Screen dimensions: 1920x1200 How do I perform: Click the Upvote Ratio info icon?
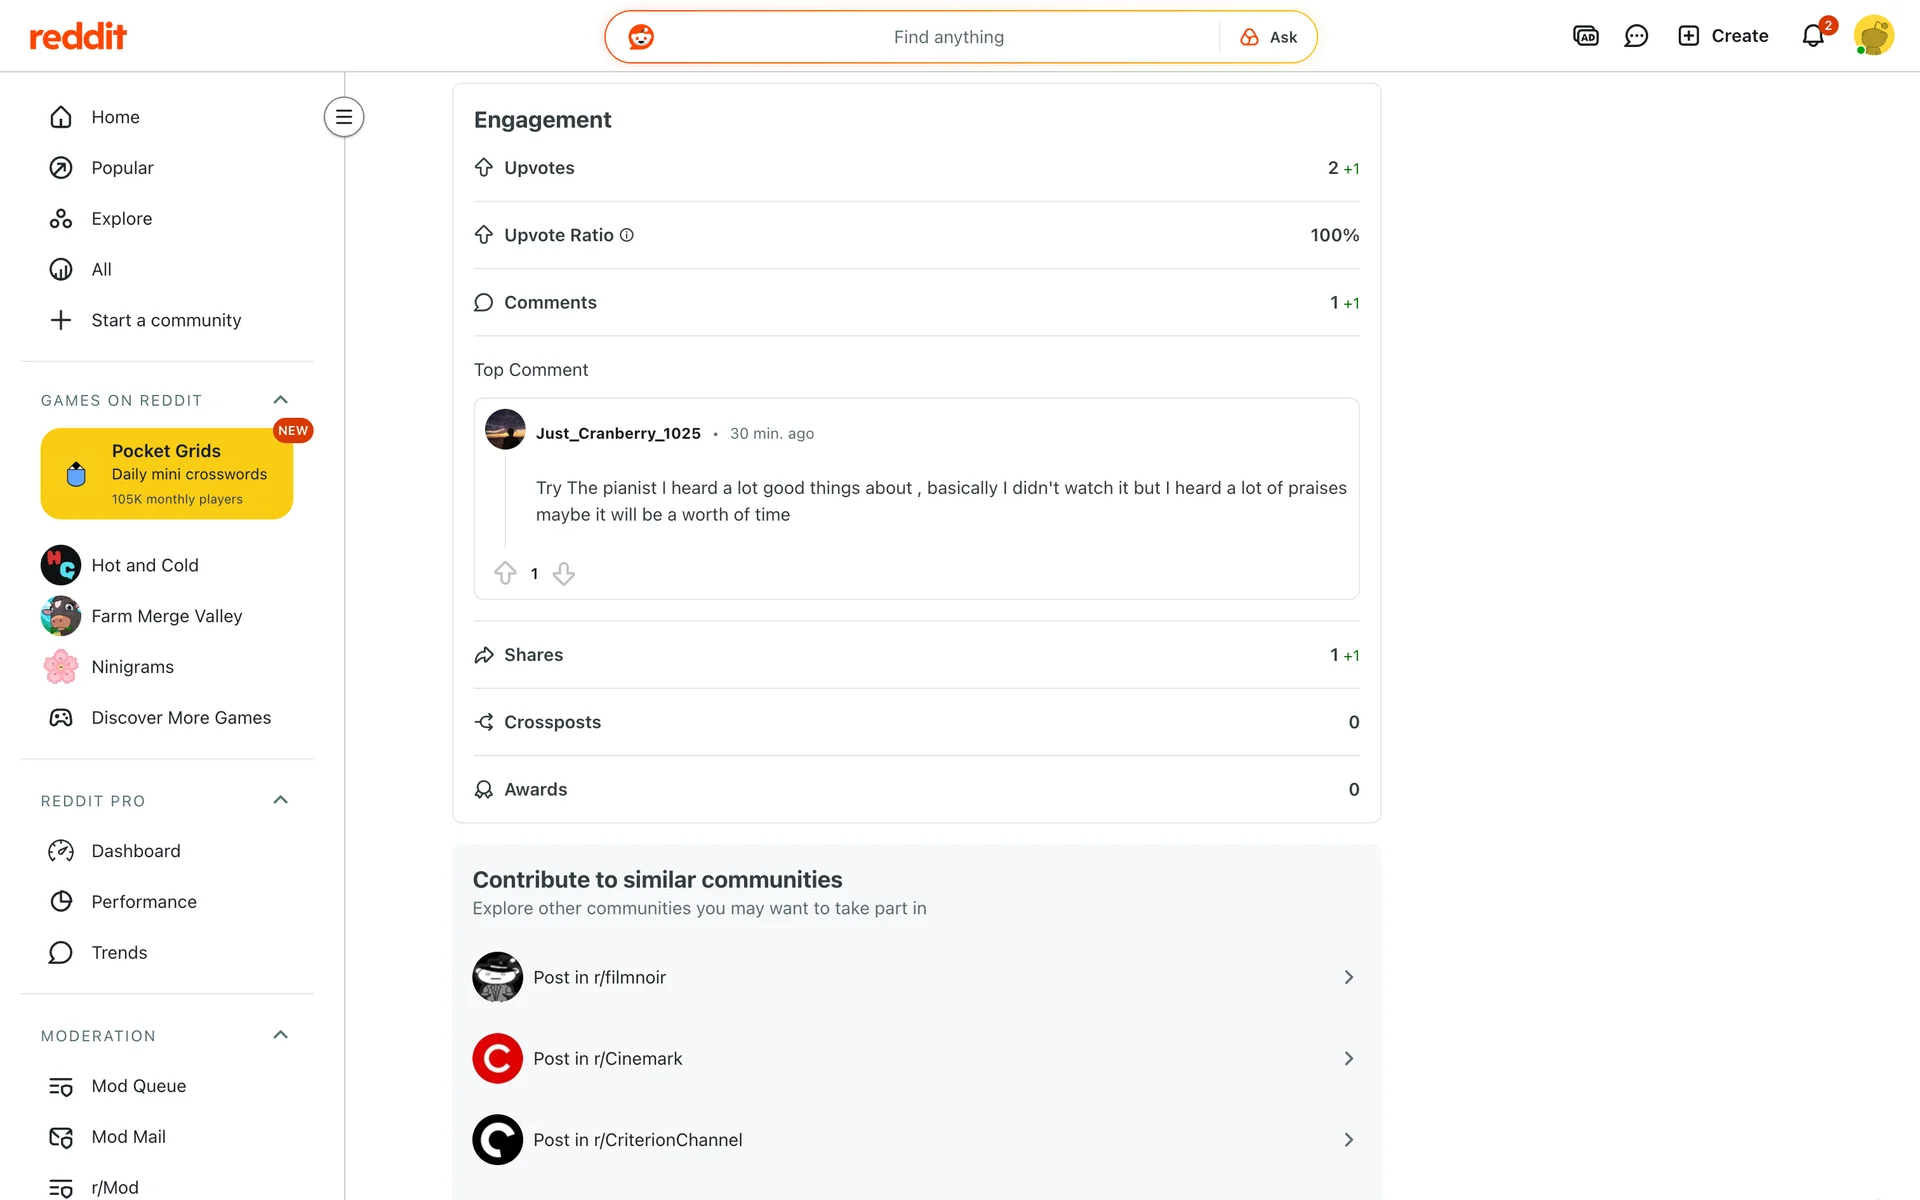627,235
